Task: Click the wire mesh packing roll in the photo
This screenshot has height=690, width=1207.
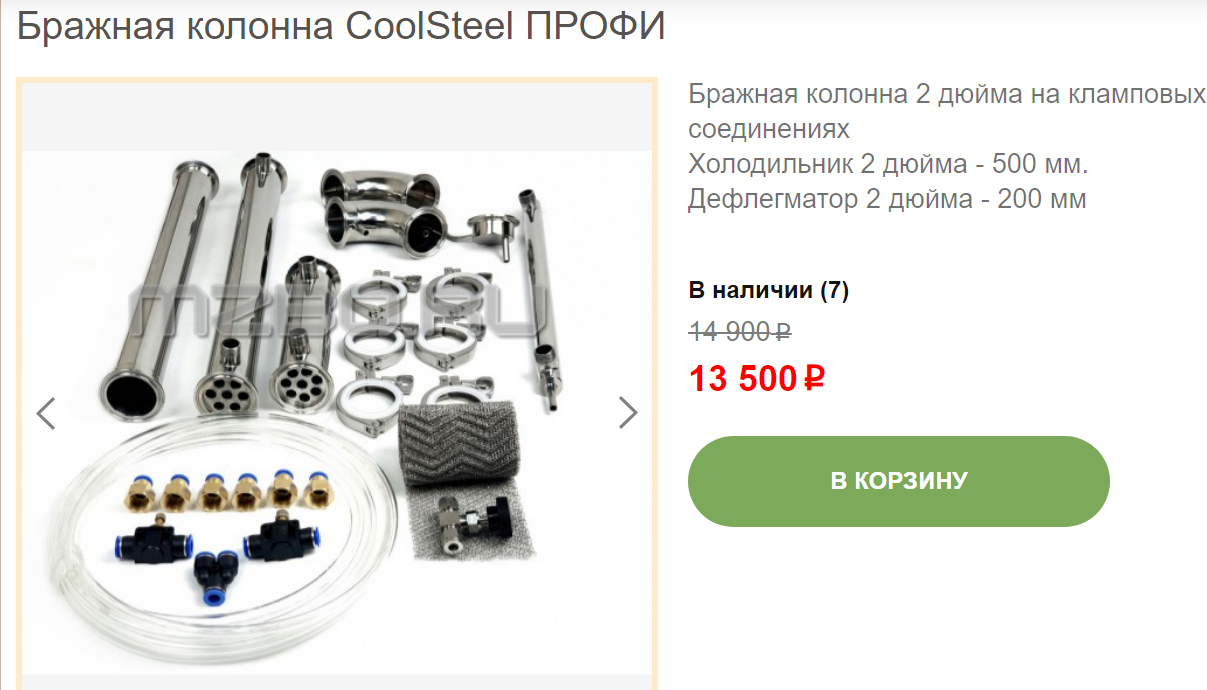Action: (459, 443)
